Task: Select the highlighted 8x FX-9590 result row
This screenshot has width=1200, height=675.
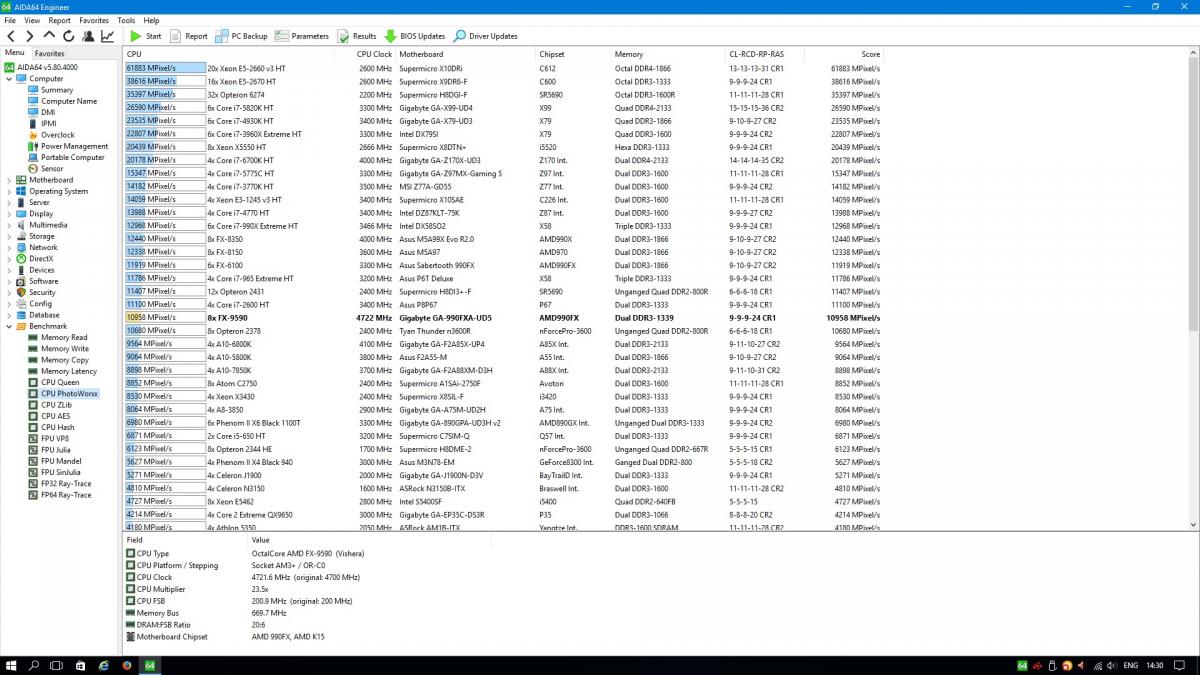Action: (x=504, y=318)
